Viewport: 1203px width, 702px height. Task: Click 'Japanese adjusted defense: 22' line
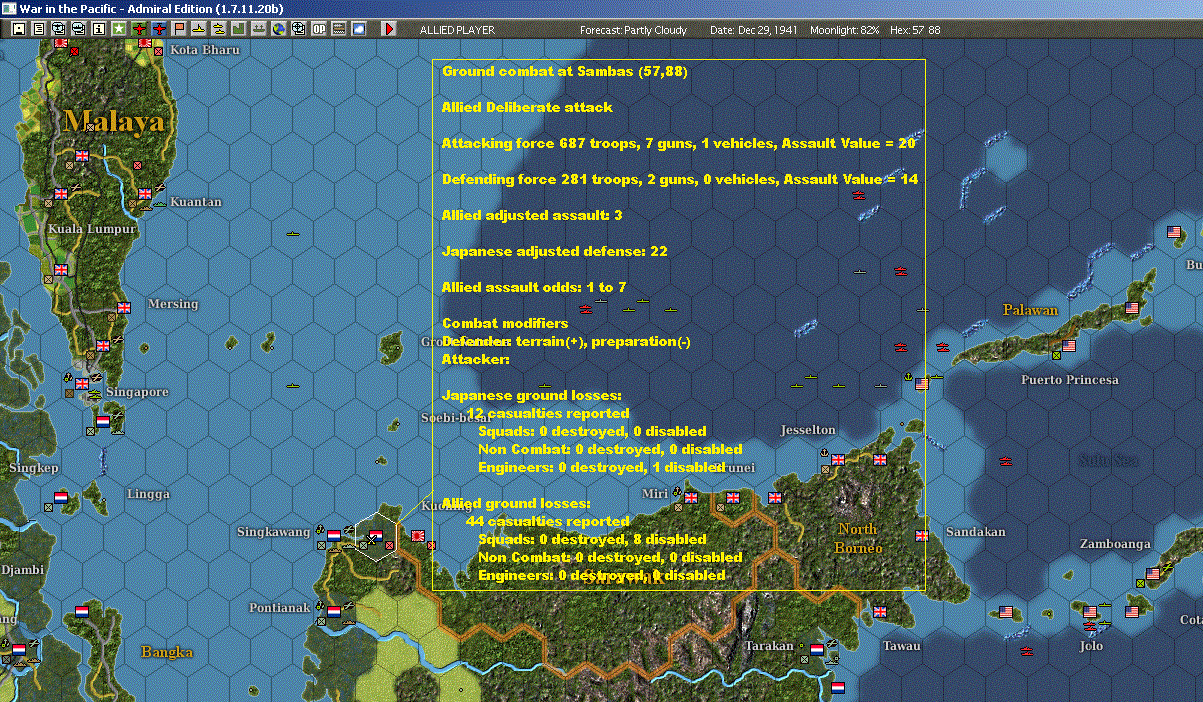pos(554,251)
